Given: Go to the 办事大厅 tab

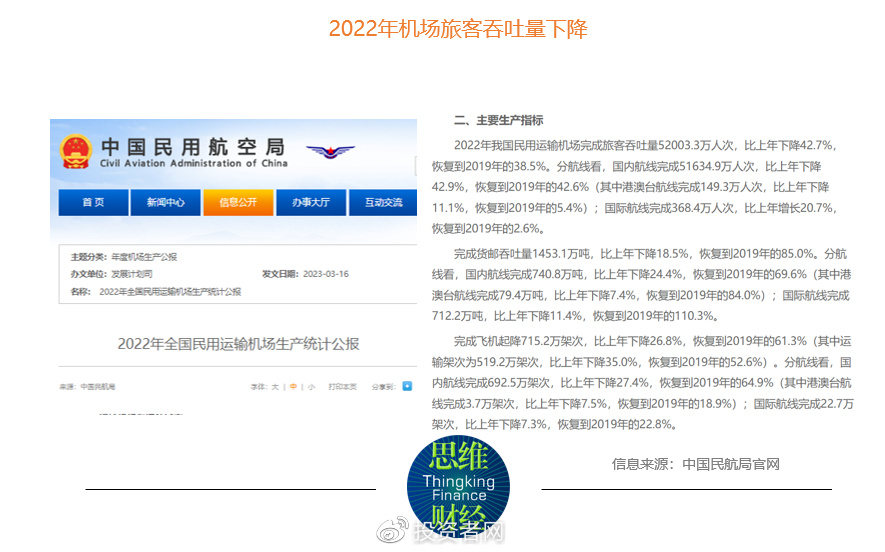Looking at the screenshot, I should [311, 202].
